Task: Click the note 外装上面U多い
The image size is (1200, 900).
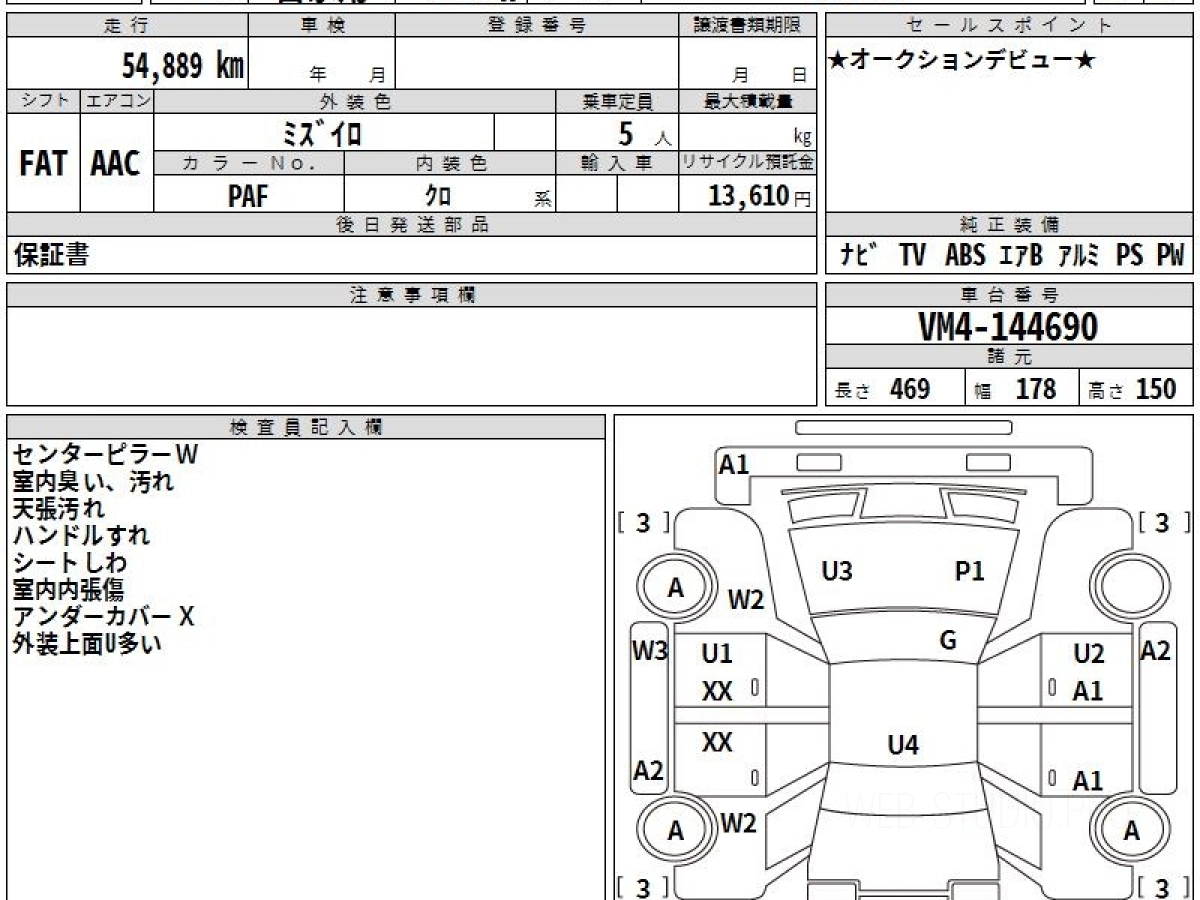Action: [x=88, y=644]
